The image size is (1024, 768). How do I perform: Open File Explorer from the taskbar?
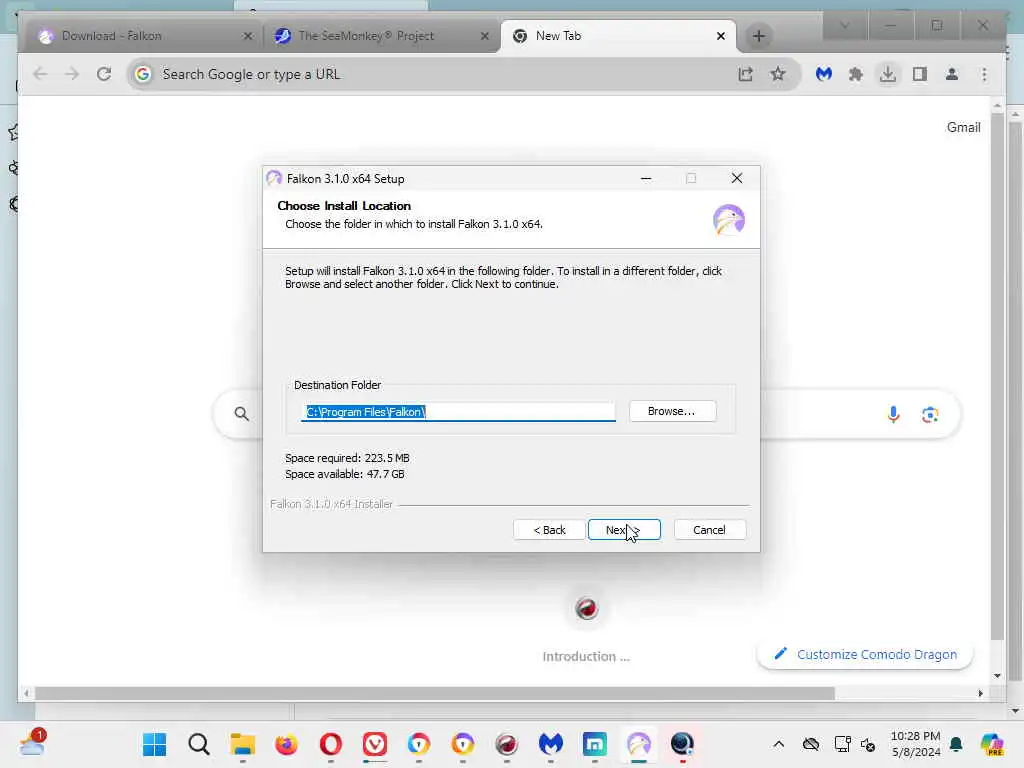point(242,744)
